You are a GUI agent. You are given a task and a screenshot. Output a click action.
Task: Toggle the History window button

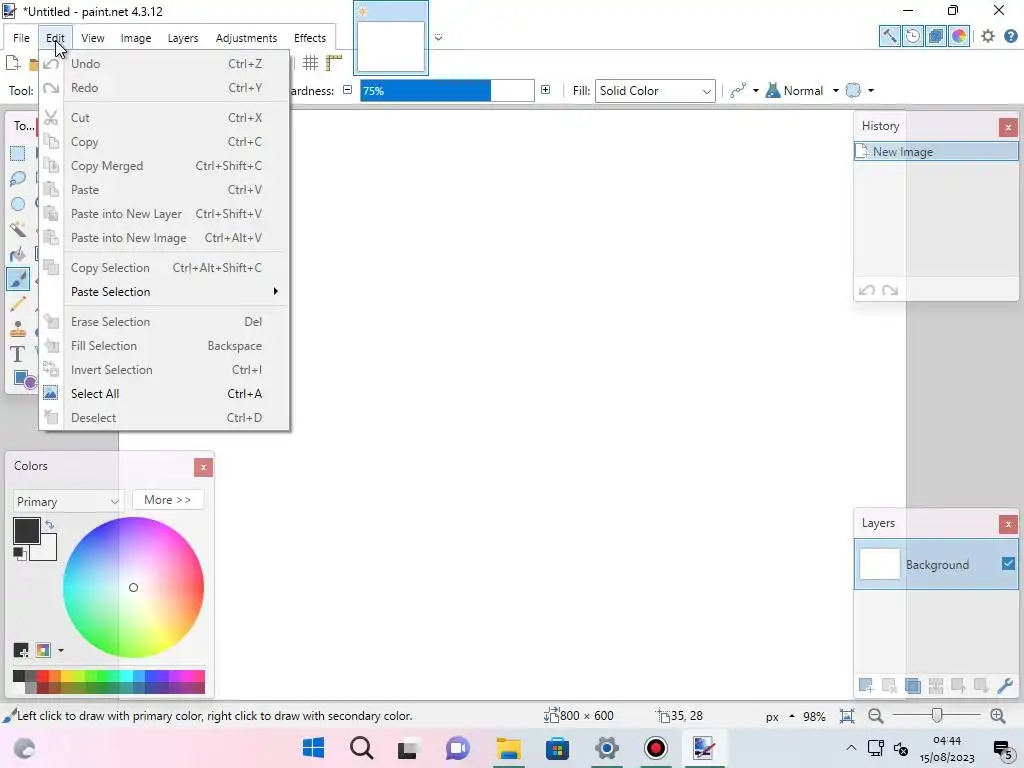click(x=913, y=37)
